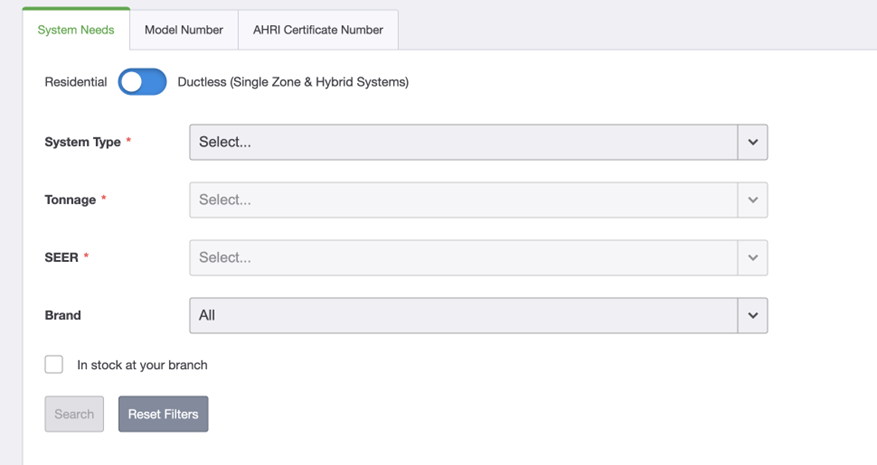
Task: Click the Tonnage dropdown chevron arrow
Action: pos(752,200)
